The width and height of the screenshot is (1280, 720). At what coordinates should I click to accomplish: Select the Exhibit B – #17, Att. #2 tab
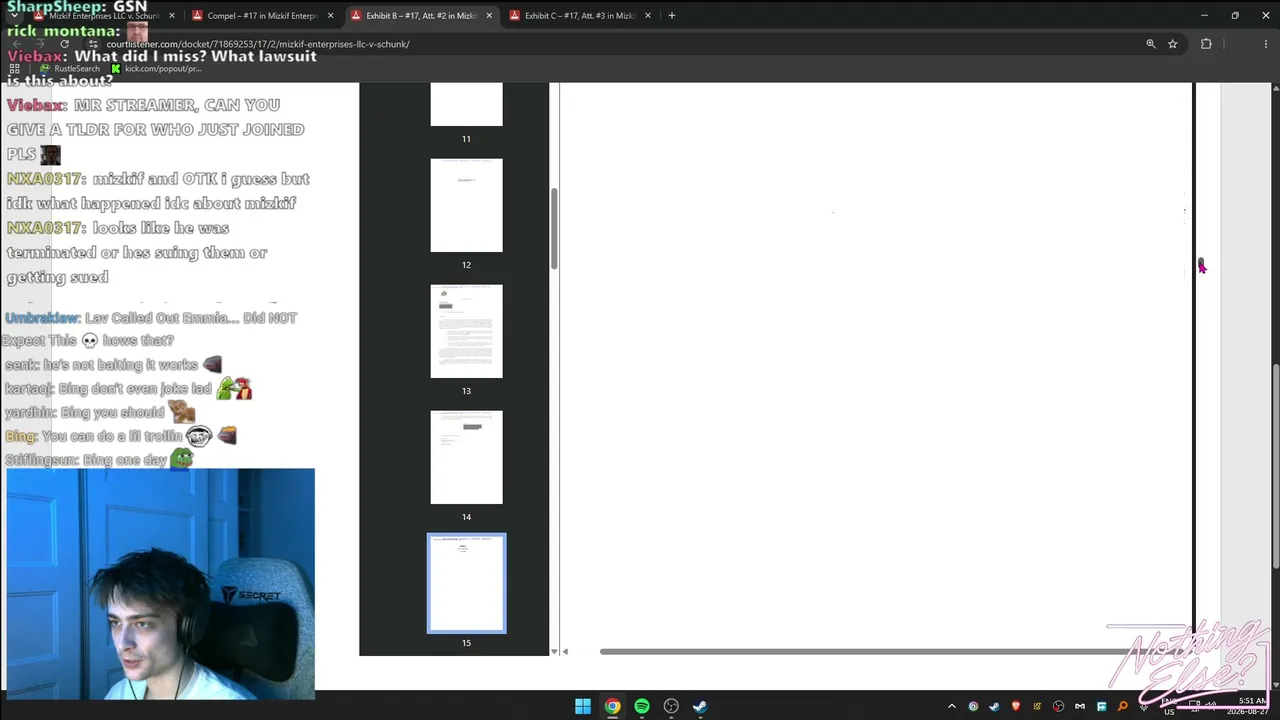coord(420,16)
